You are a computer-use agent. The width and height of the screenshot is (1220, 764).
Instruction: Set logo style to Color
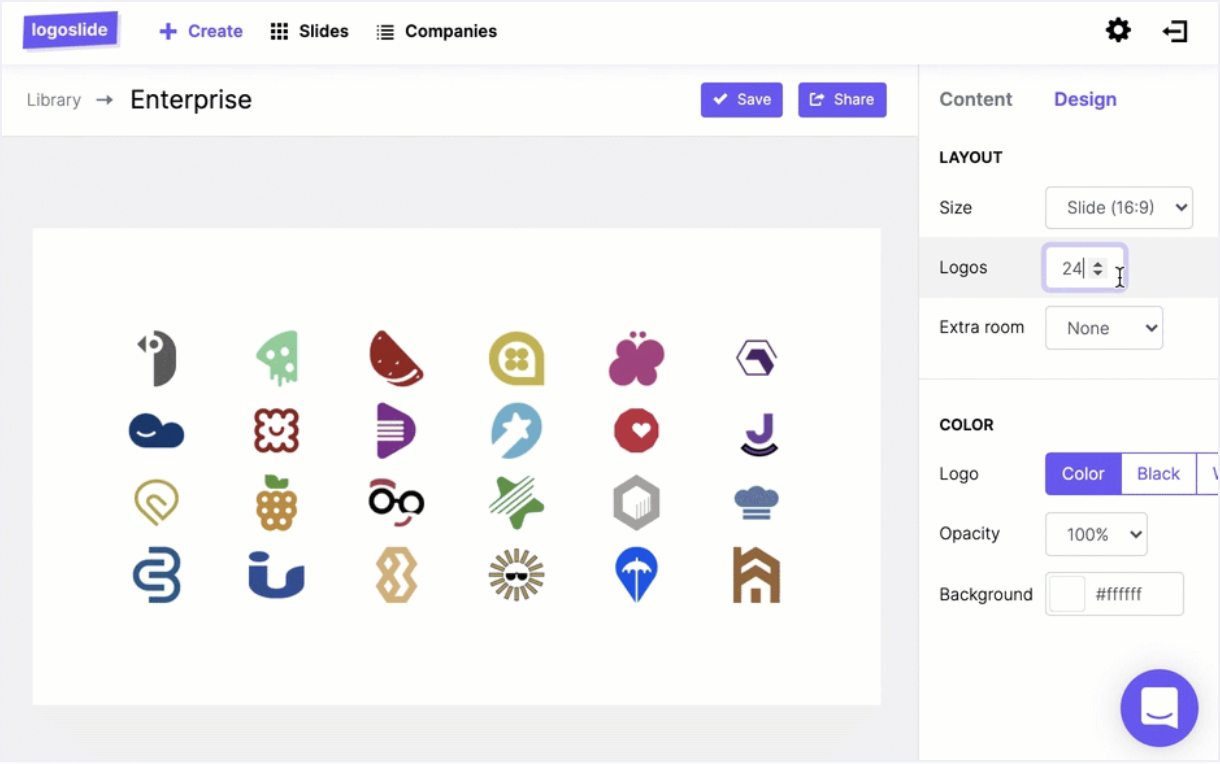[1083, 474]
